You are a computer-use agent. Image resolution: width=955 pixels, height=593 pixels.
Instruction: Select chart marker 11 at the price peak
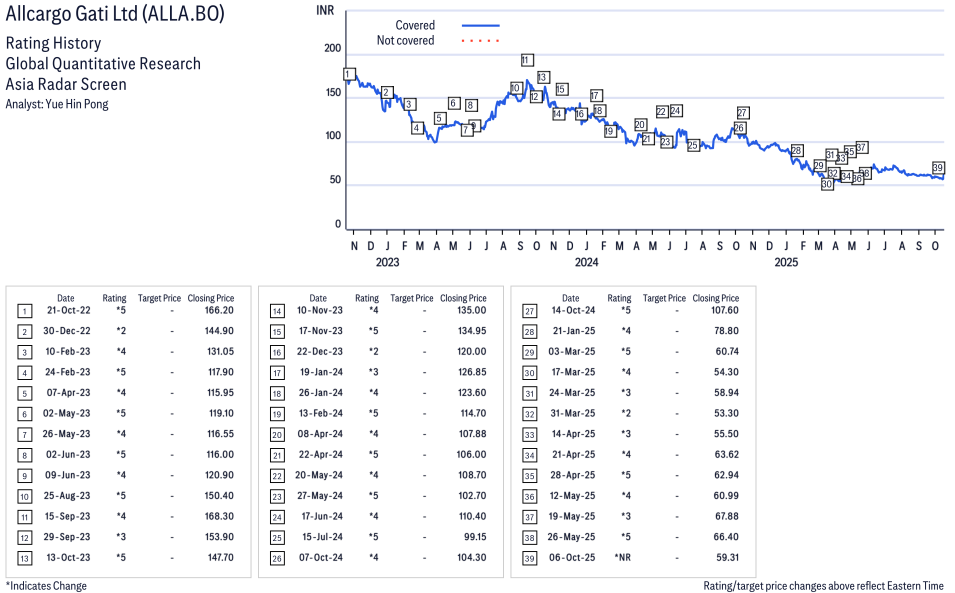click(x=527, y=60)
